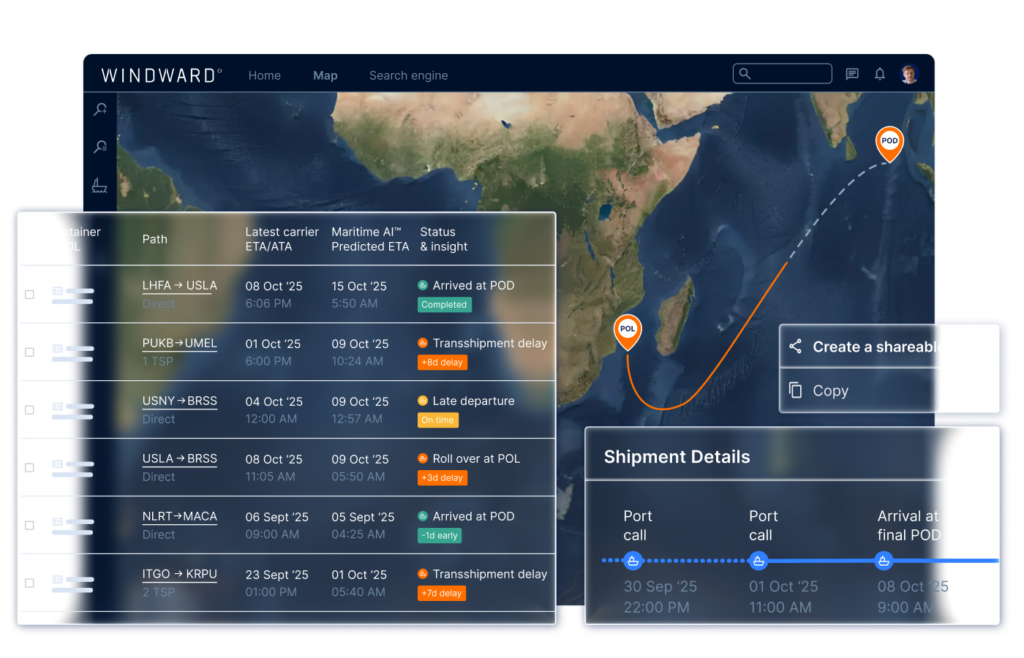Image resolution: width=1024 pixels, height=658 pixels.
Task: Click green status icon for LHFA → USLA row
Action: (x=423, y=285)
